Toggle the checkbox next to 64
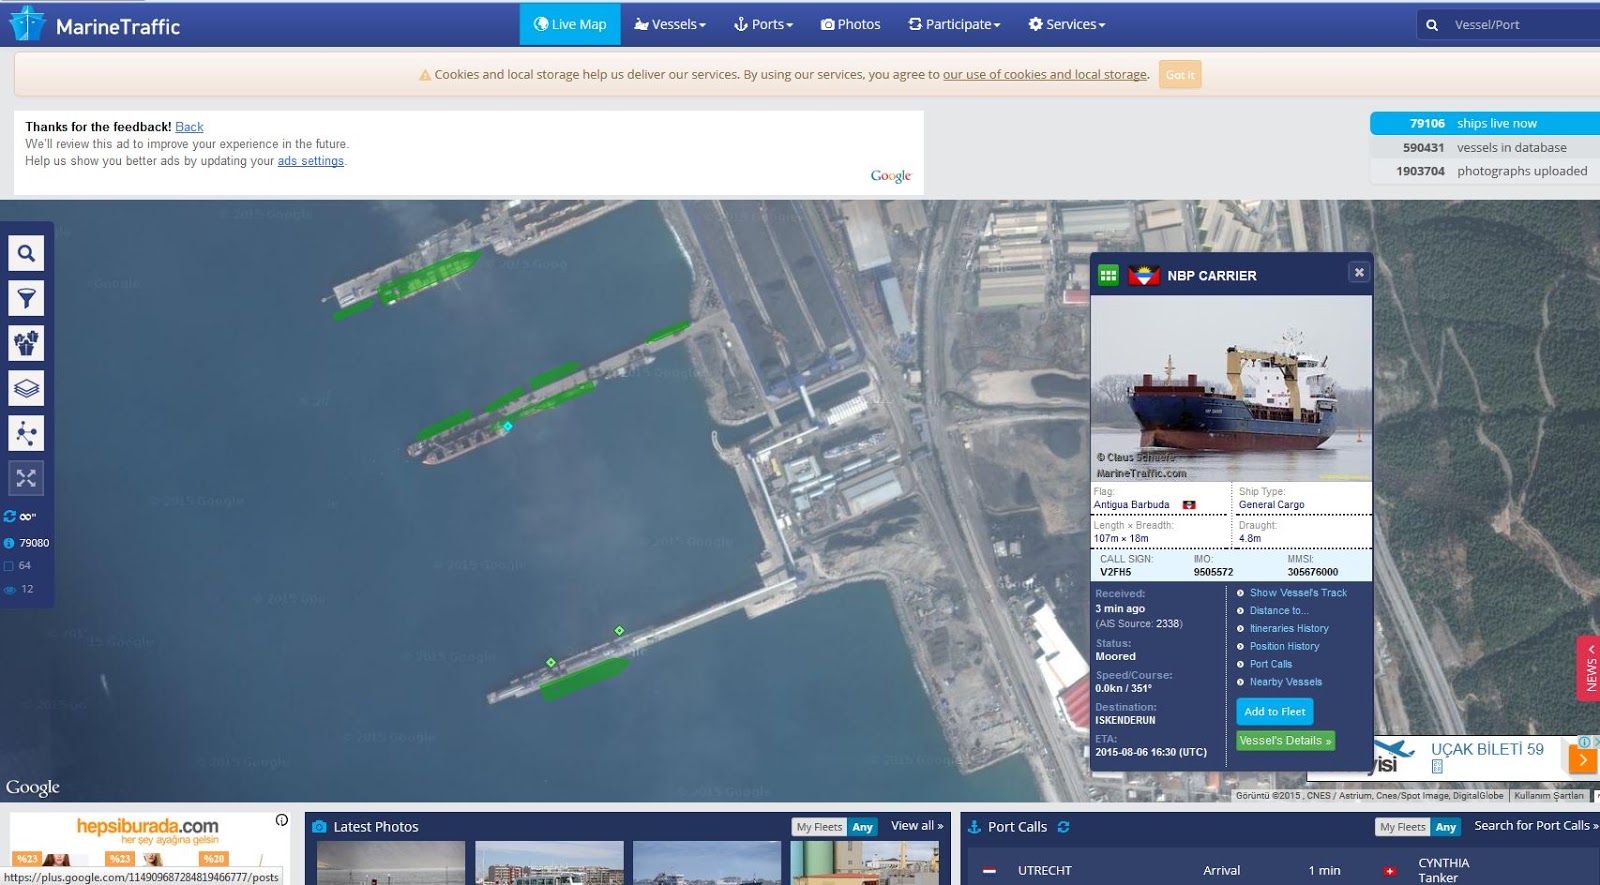The width and height of the screenshot is (1600, 885). 9,566
